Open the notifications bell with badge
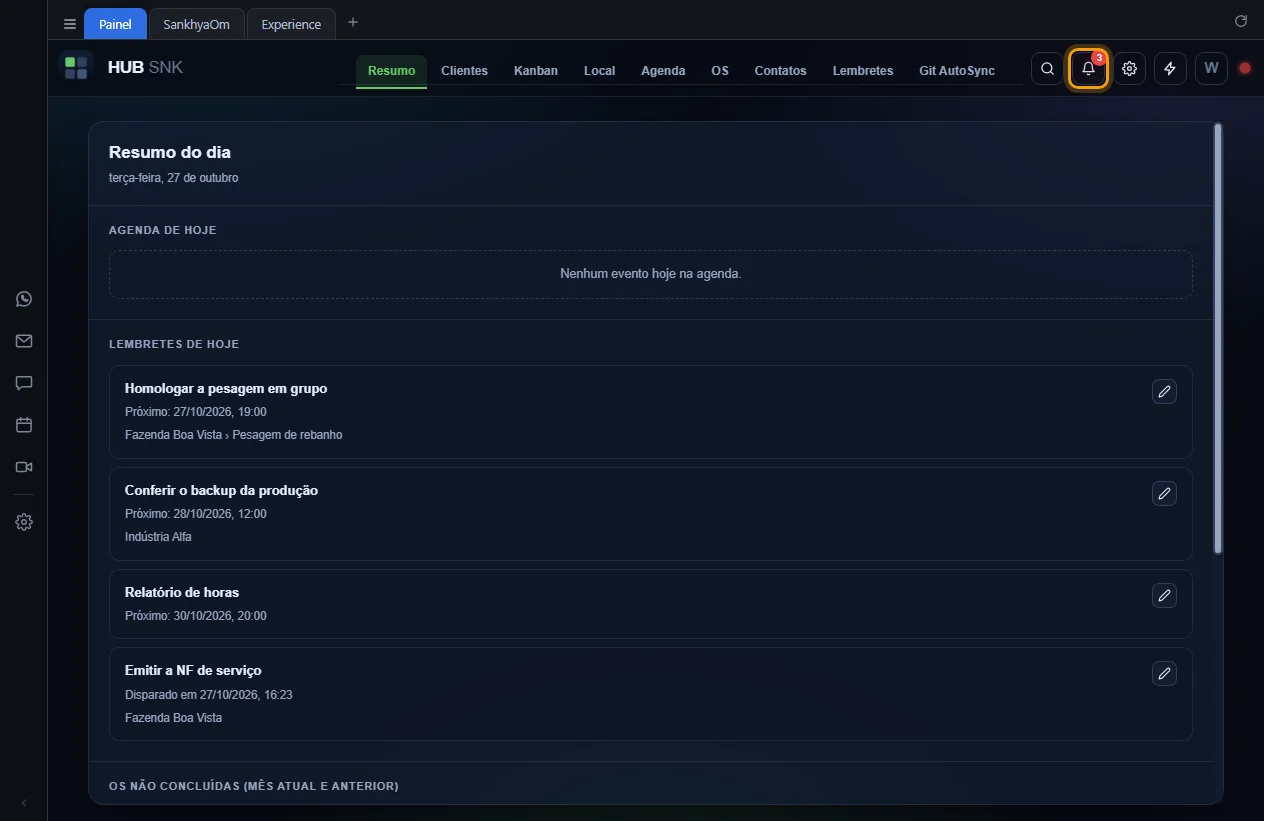Screen dimensions: 1264x821 1088,69
